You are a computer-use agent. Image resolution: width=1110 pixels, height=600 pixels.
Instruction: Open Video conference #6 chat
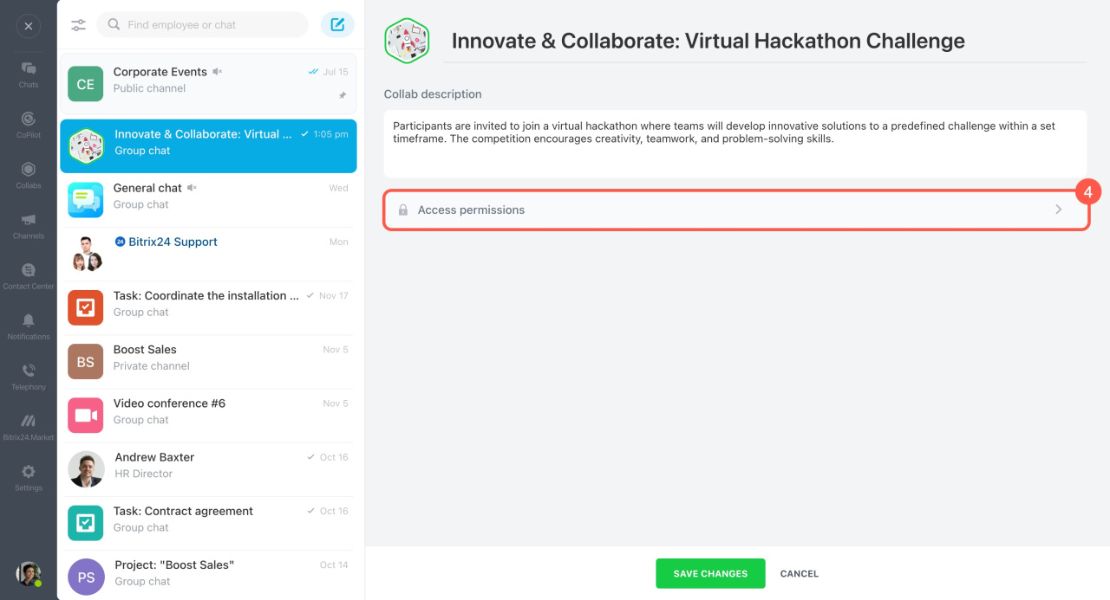coord(209,415)
